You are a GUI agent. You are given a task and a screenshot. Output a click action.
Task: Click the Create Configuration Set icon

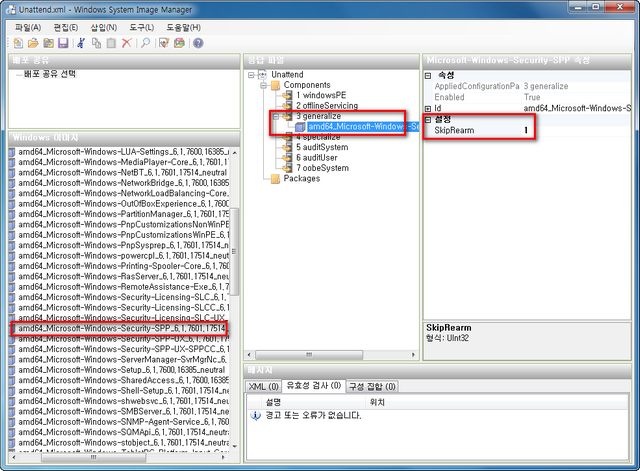point(179,43)
